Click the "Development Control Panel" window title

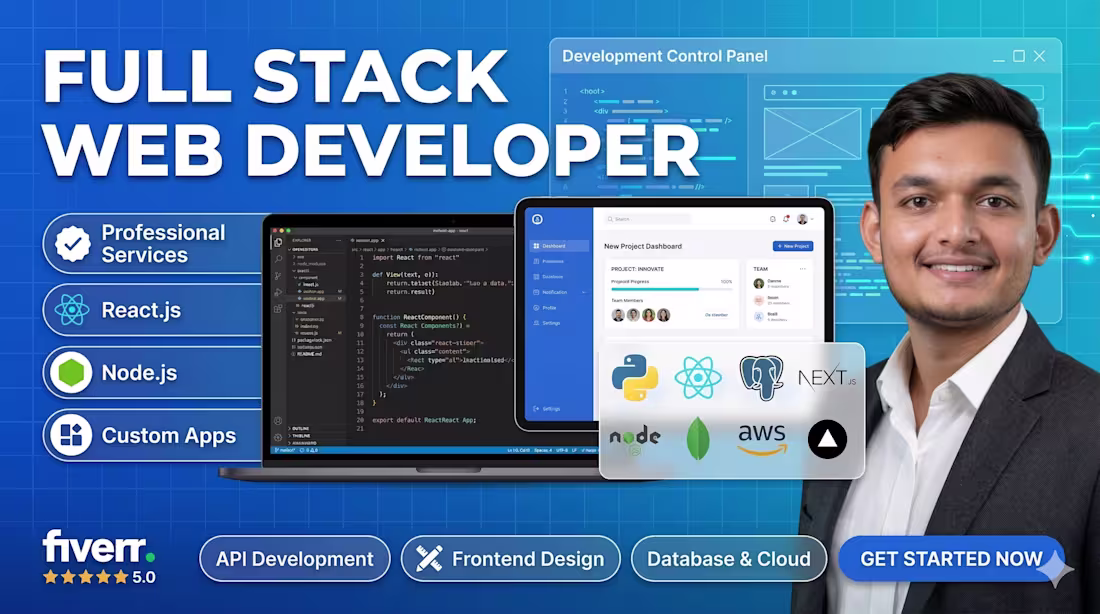click(665, 56)
